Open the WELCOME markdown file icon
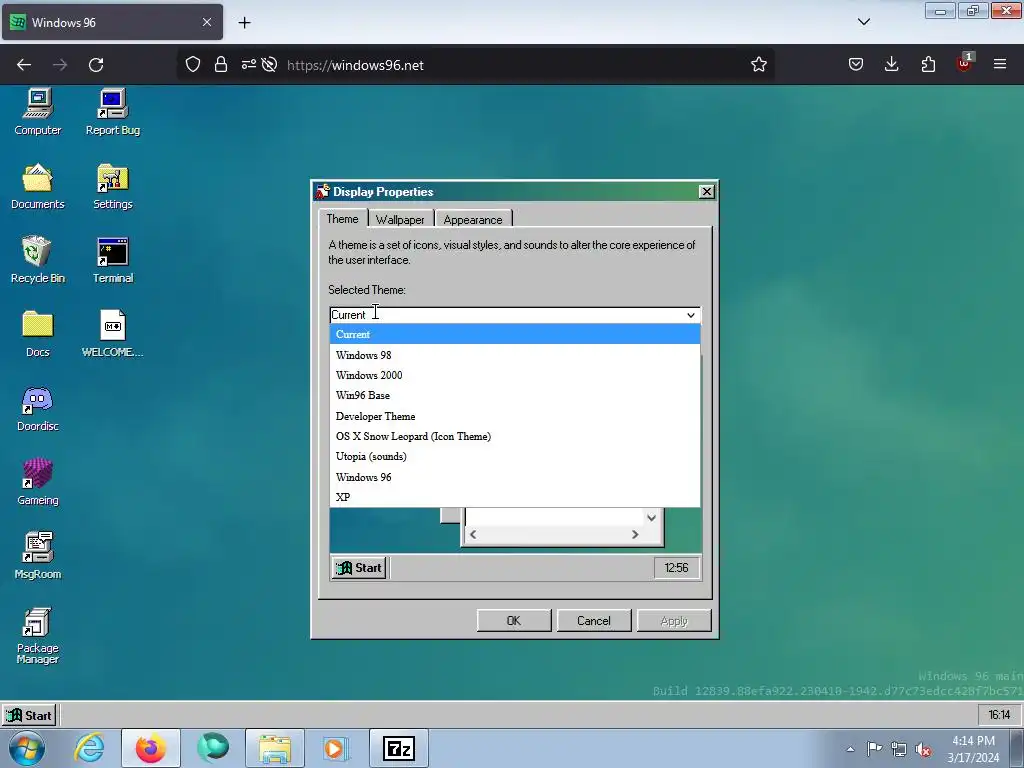The height and width of the screenshot is (768, 1024). point(112,334)
